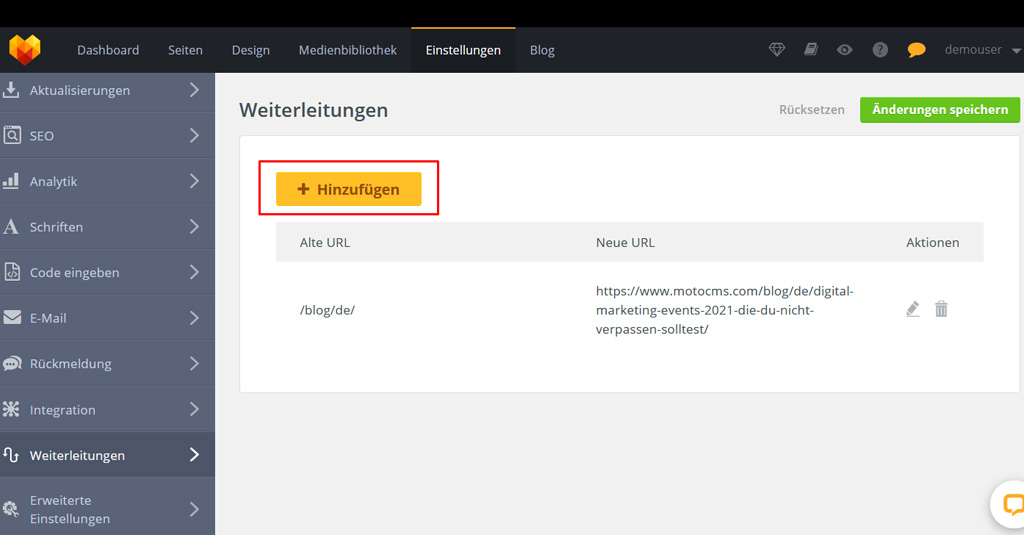Click the Hinzufügen button

[349, 189]
